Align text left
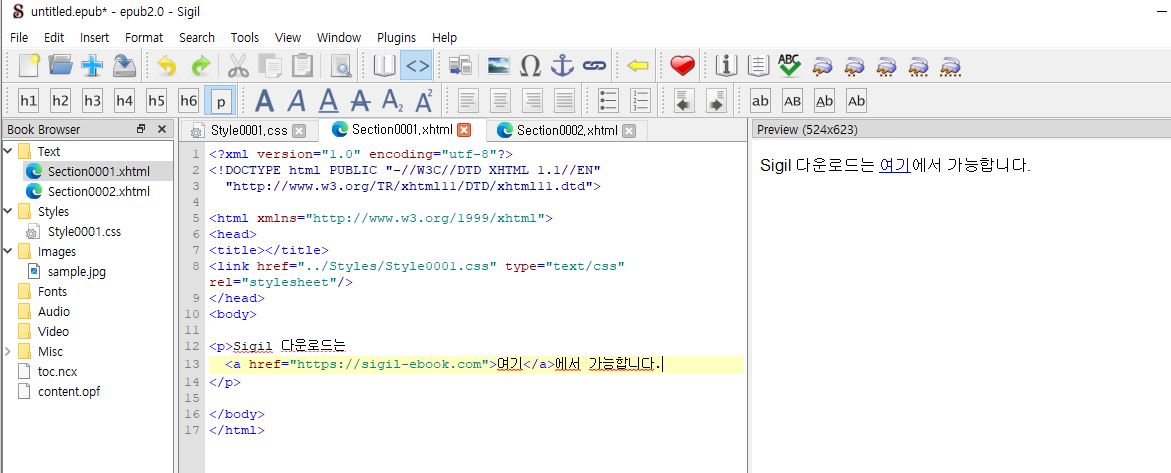Viewport: 1171px width, 473px height. [468, 101]
